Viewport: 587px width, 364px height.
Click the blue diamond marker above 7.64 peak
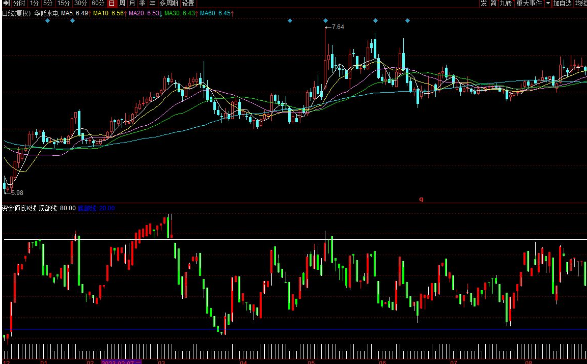(x=325, y=21)
